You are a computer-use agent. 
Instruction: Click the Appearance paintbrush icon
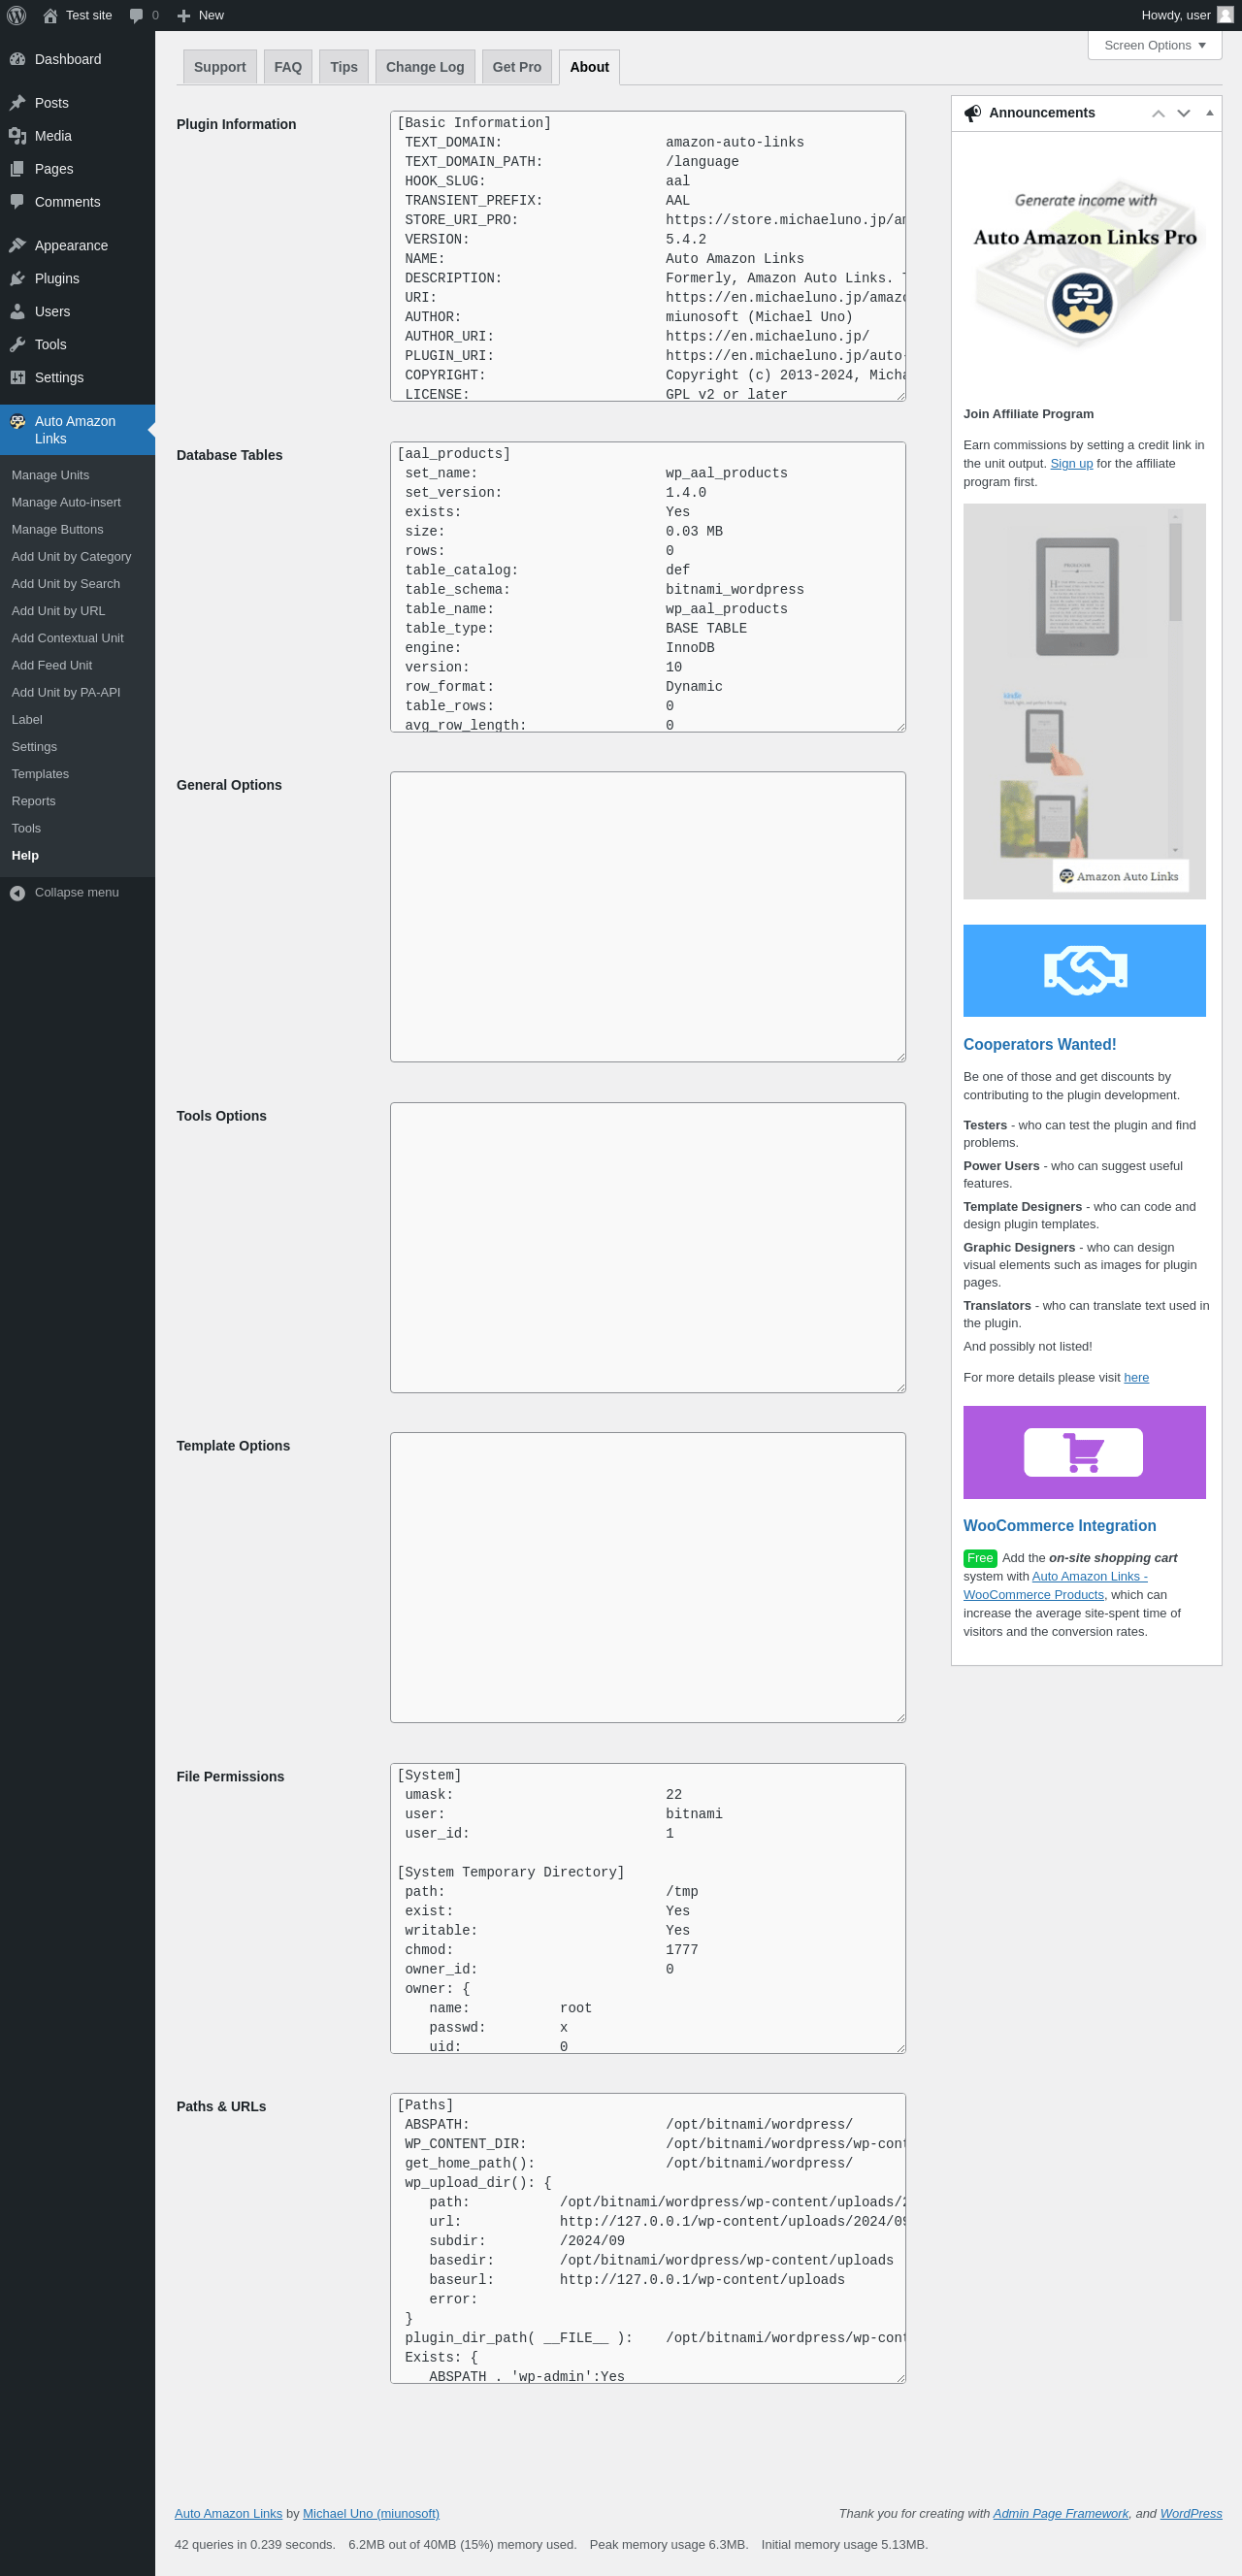coord(17,245)
